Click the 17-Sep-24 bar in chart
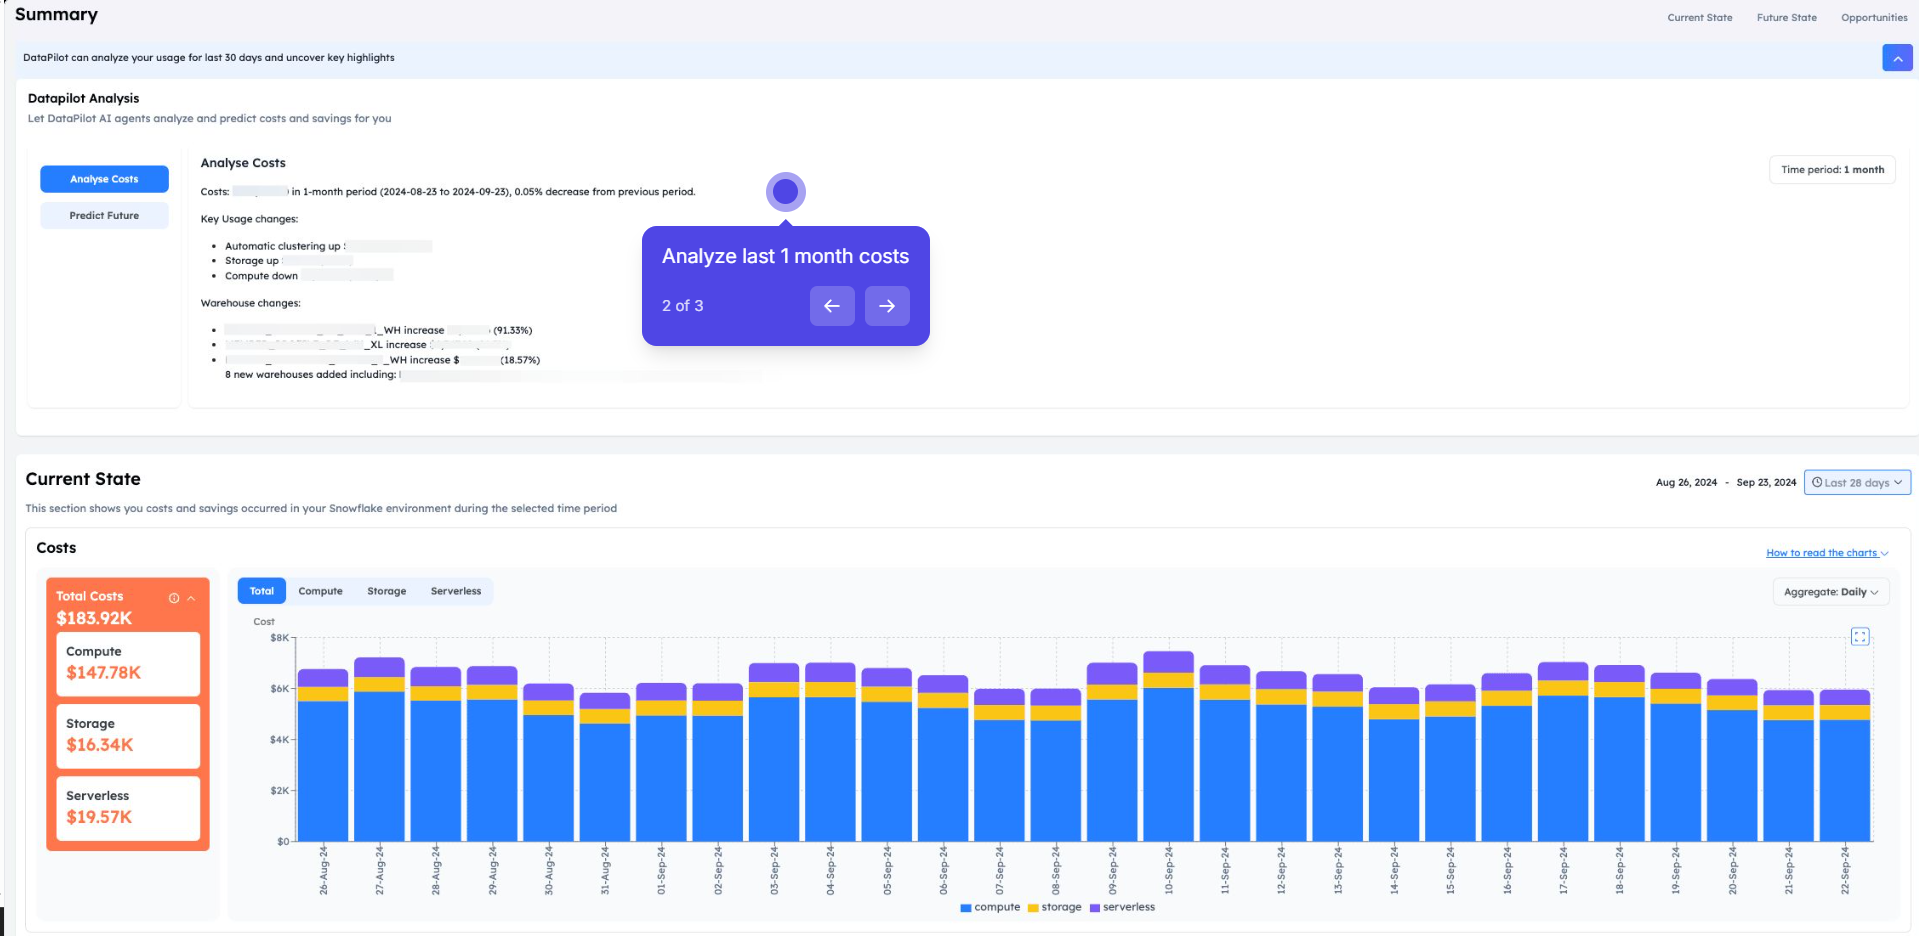The height and width of the screenshot is (936, 1919). (1563, 751)
